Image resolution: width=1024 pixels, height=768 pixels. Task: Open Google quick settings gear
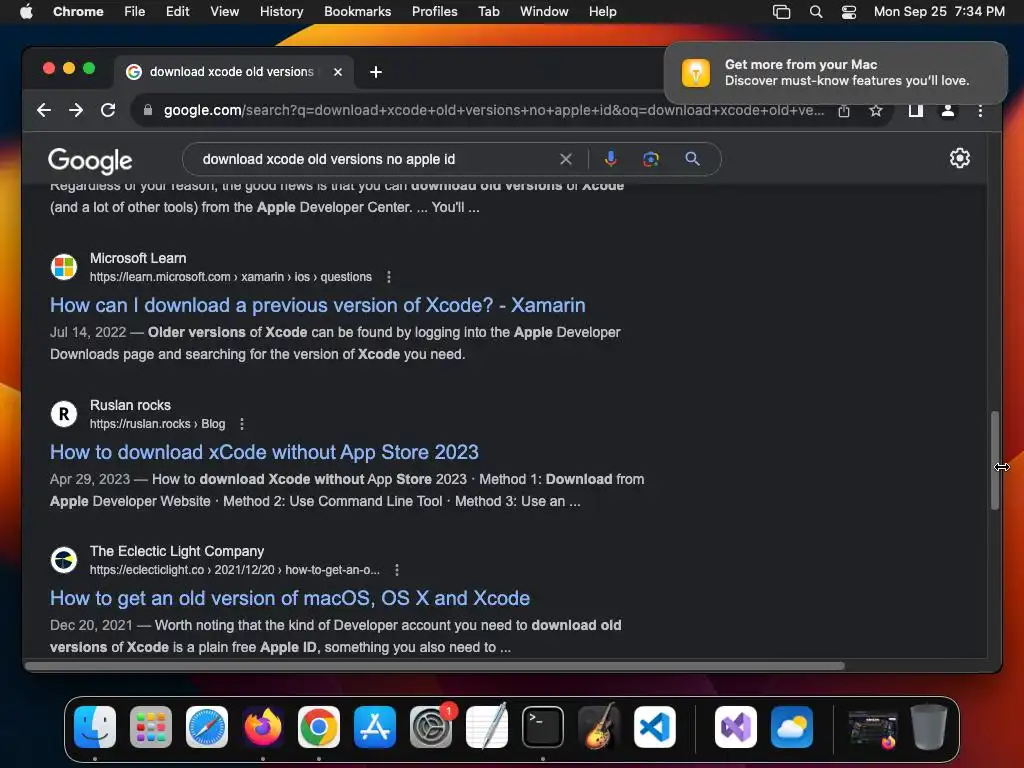pyautogui.click(x=959, y=158)
